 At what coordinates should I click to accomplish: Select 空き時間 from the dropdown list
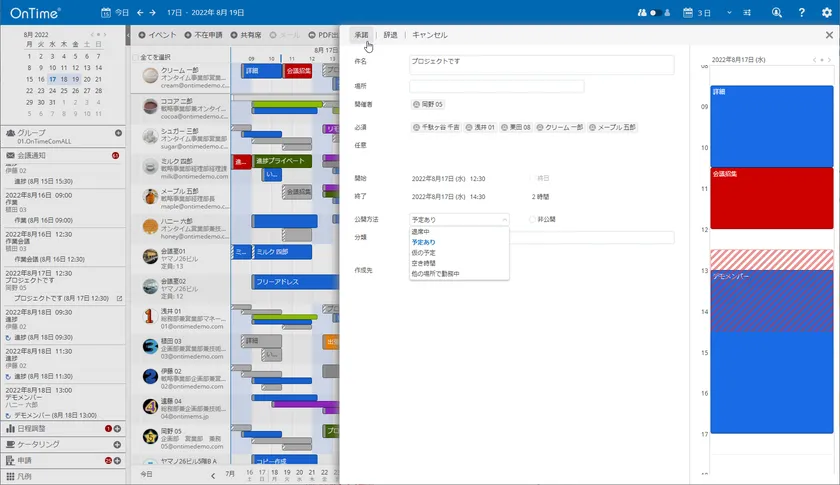pyautogui.click(x=425, y=263)
